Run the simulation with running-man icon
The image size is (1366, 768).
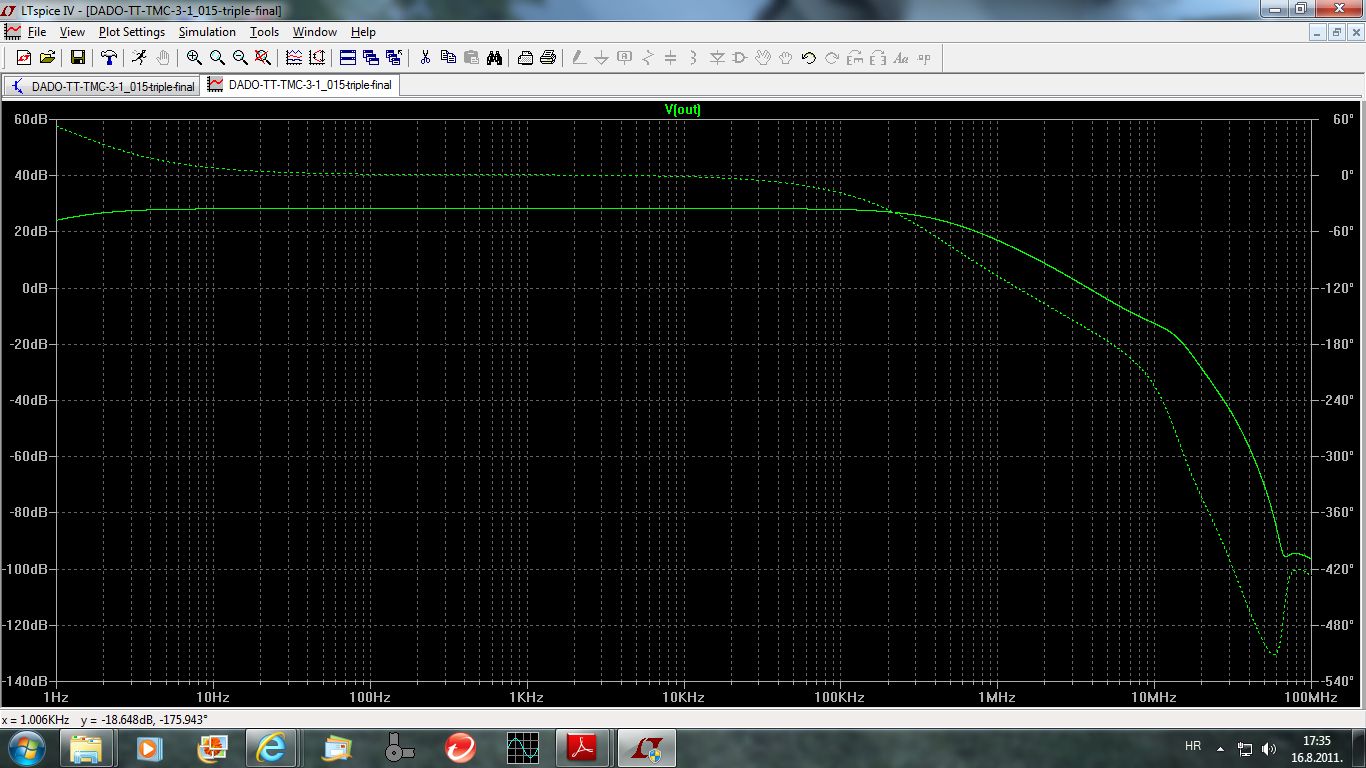point(140,58)
